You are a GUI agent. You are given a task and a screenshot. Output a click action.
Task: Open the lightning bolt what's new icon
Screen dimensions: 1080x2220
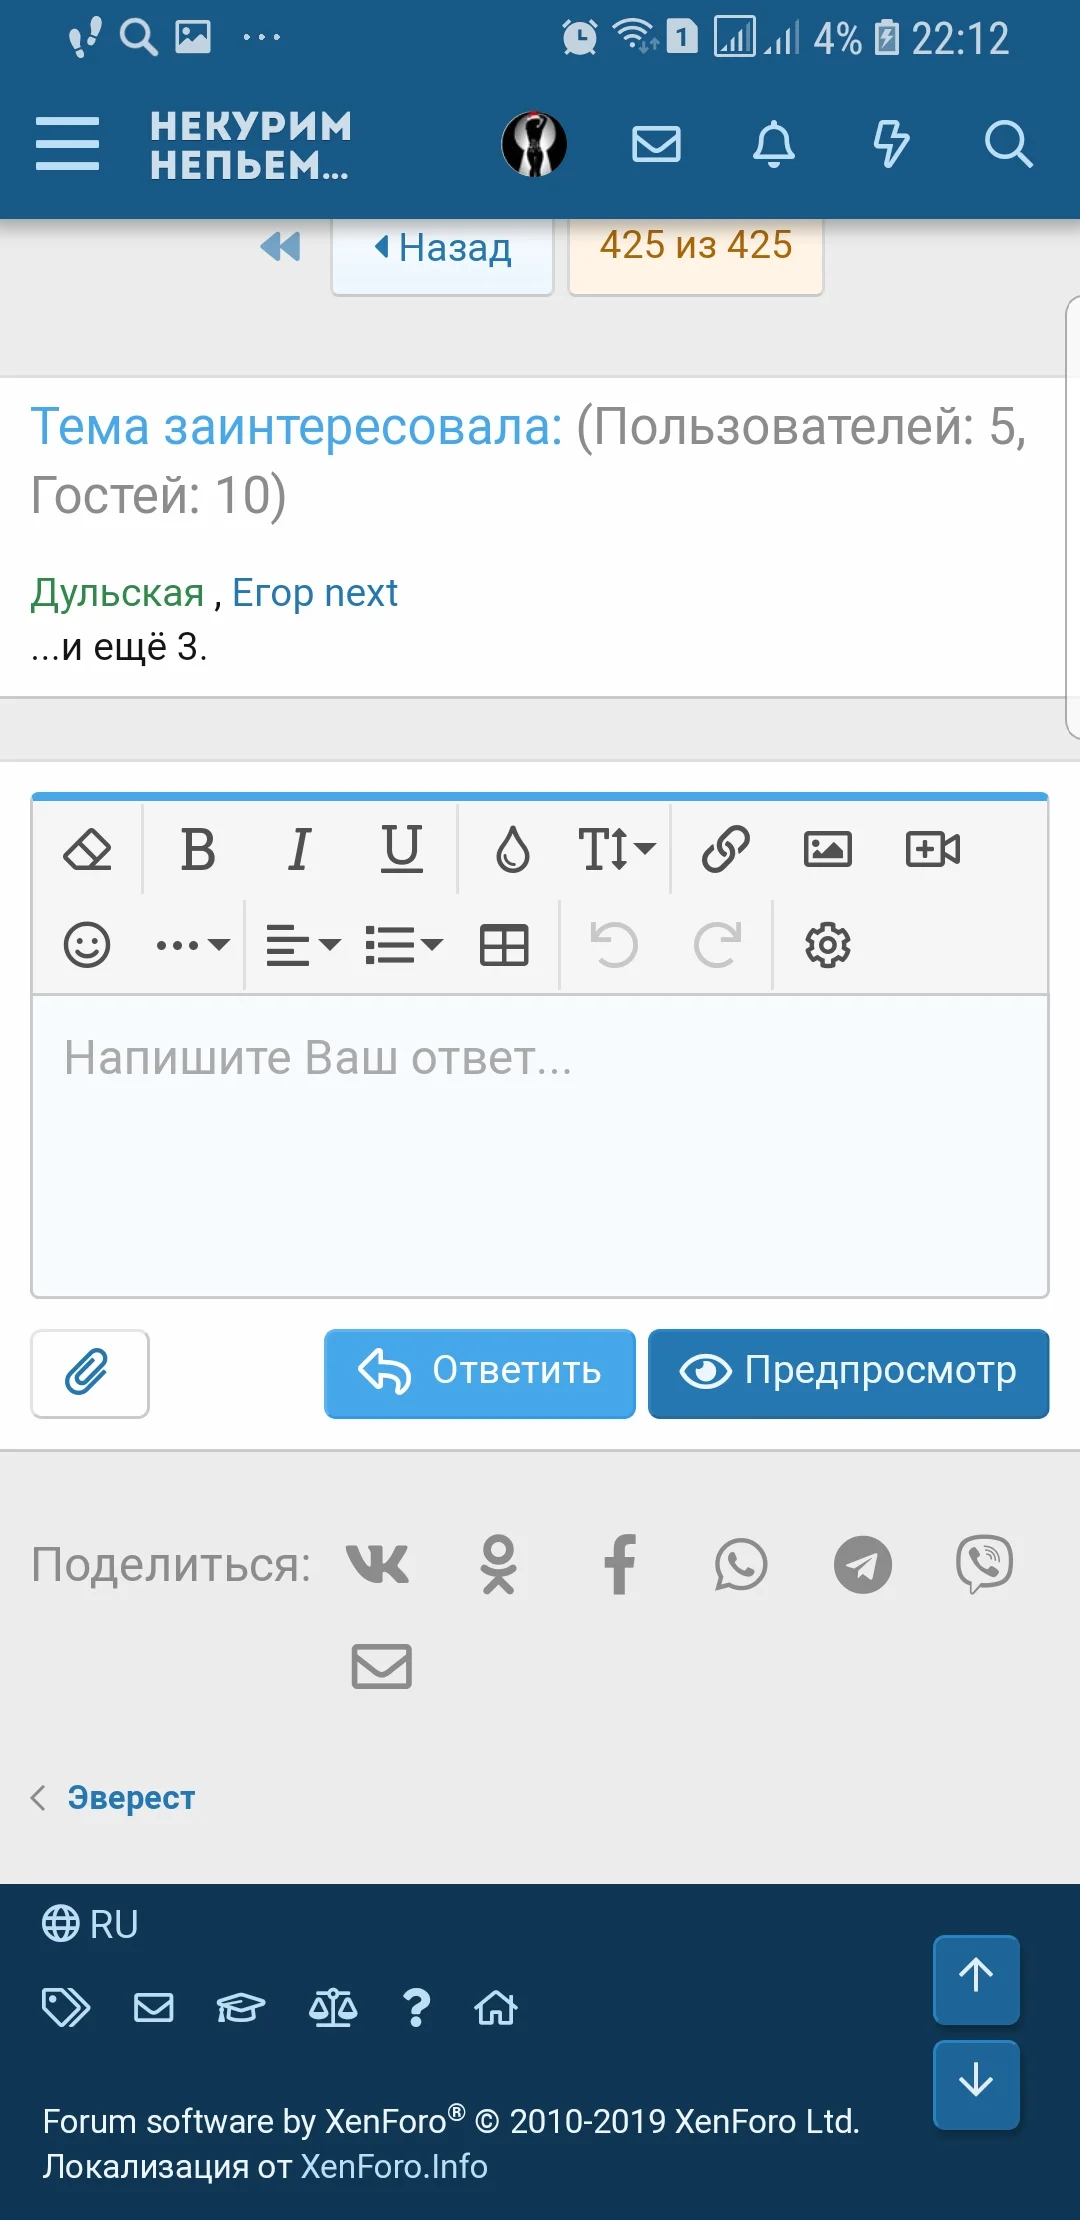(891, 144)
